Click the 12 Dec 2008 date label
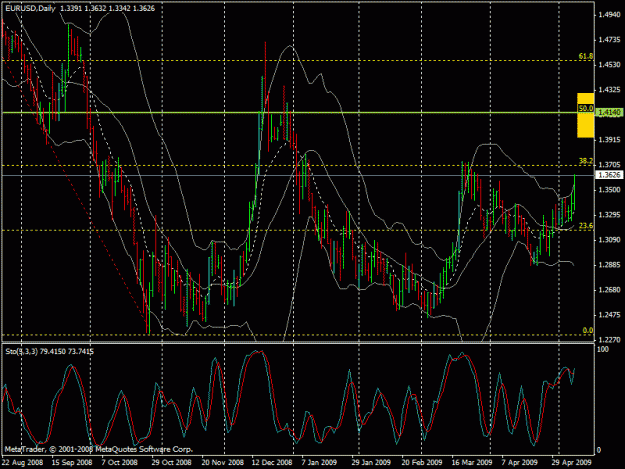Viewport: 625px width, 469px height. pyautogui.click(x=271, y=462)
